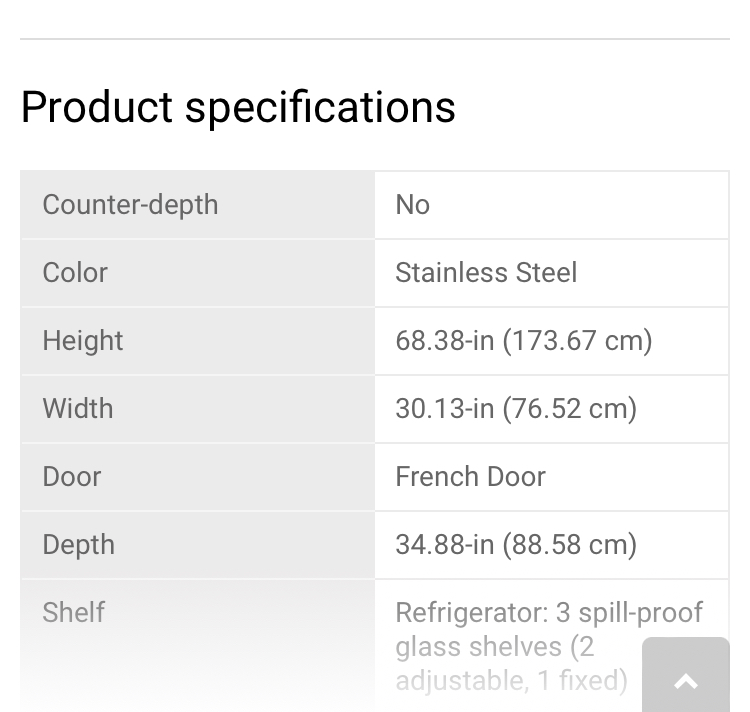Click the adjustable, 1 fixed text line

coord(511,680)
